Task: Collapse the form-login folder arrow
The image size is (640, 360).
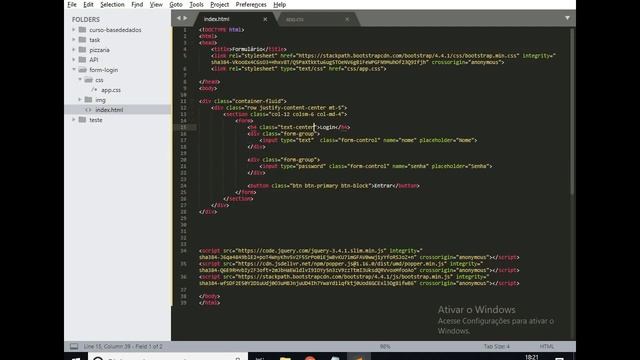Action: pyautogui.click(x=74, y=70)
